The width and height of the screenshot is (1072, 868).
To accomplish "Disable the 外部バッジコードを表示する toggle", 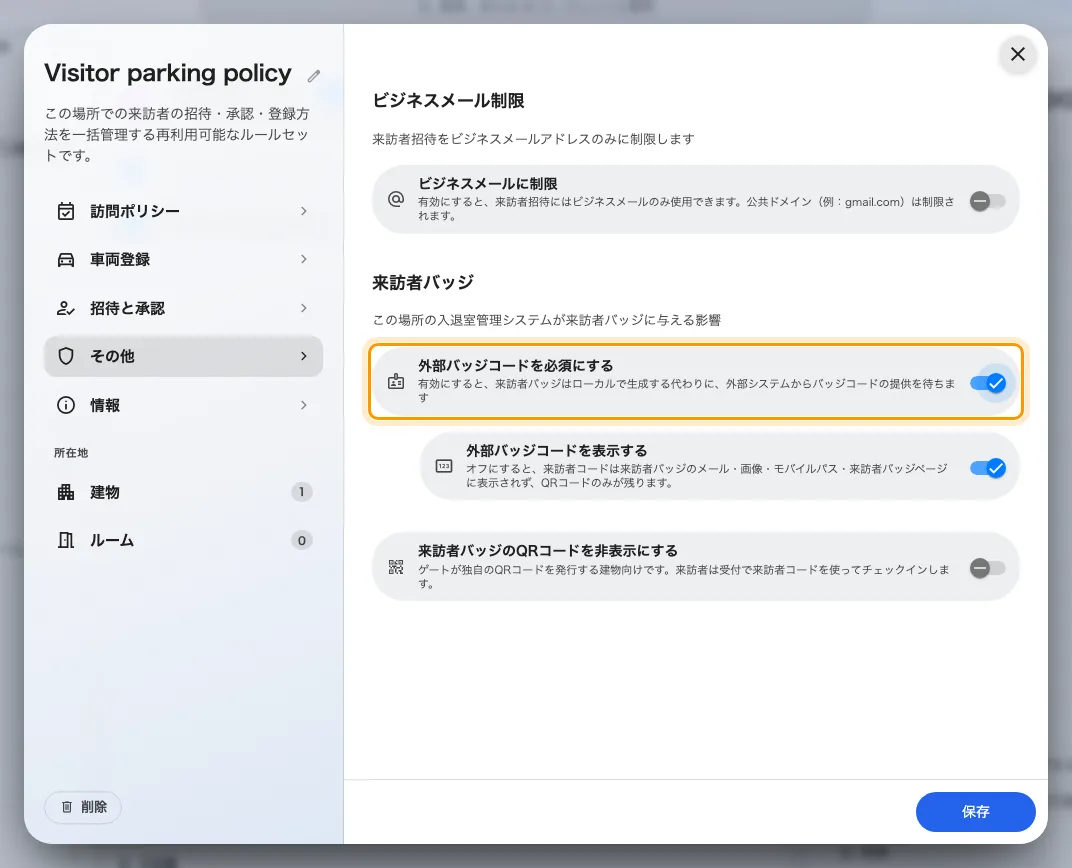I will click(x=987, y=468).
